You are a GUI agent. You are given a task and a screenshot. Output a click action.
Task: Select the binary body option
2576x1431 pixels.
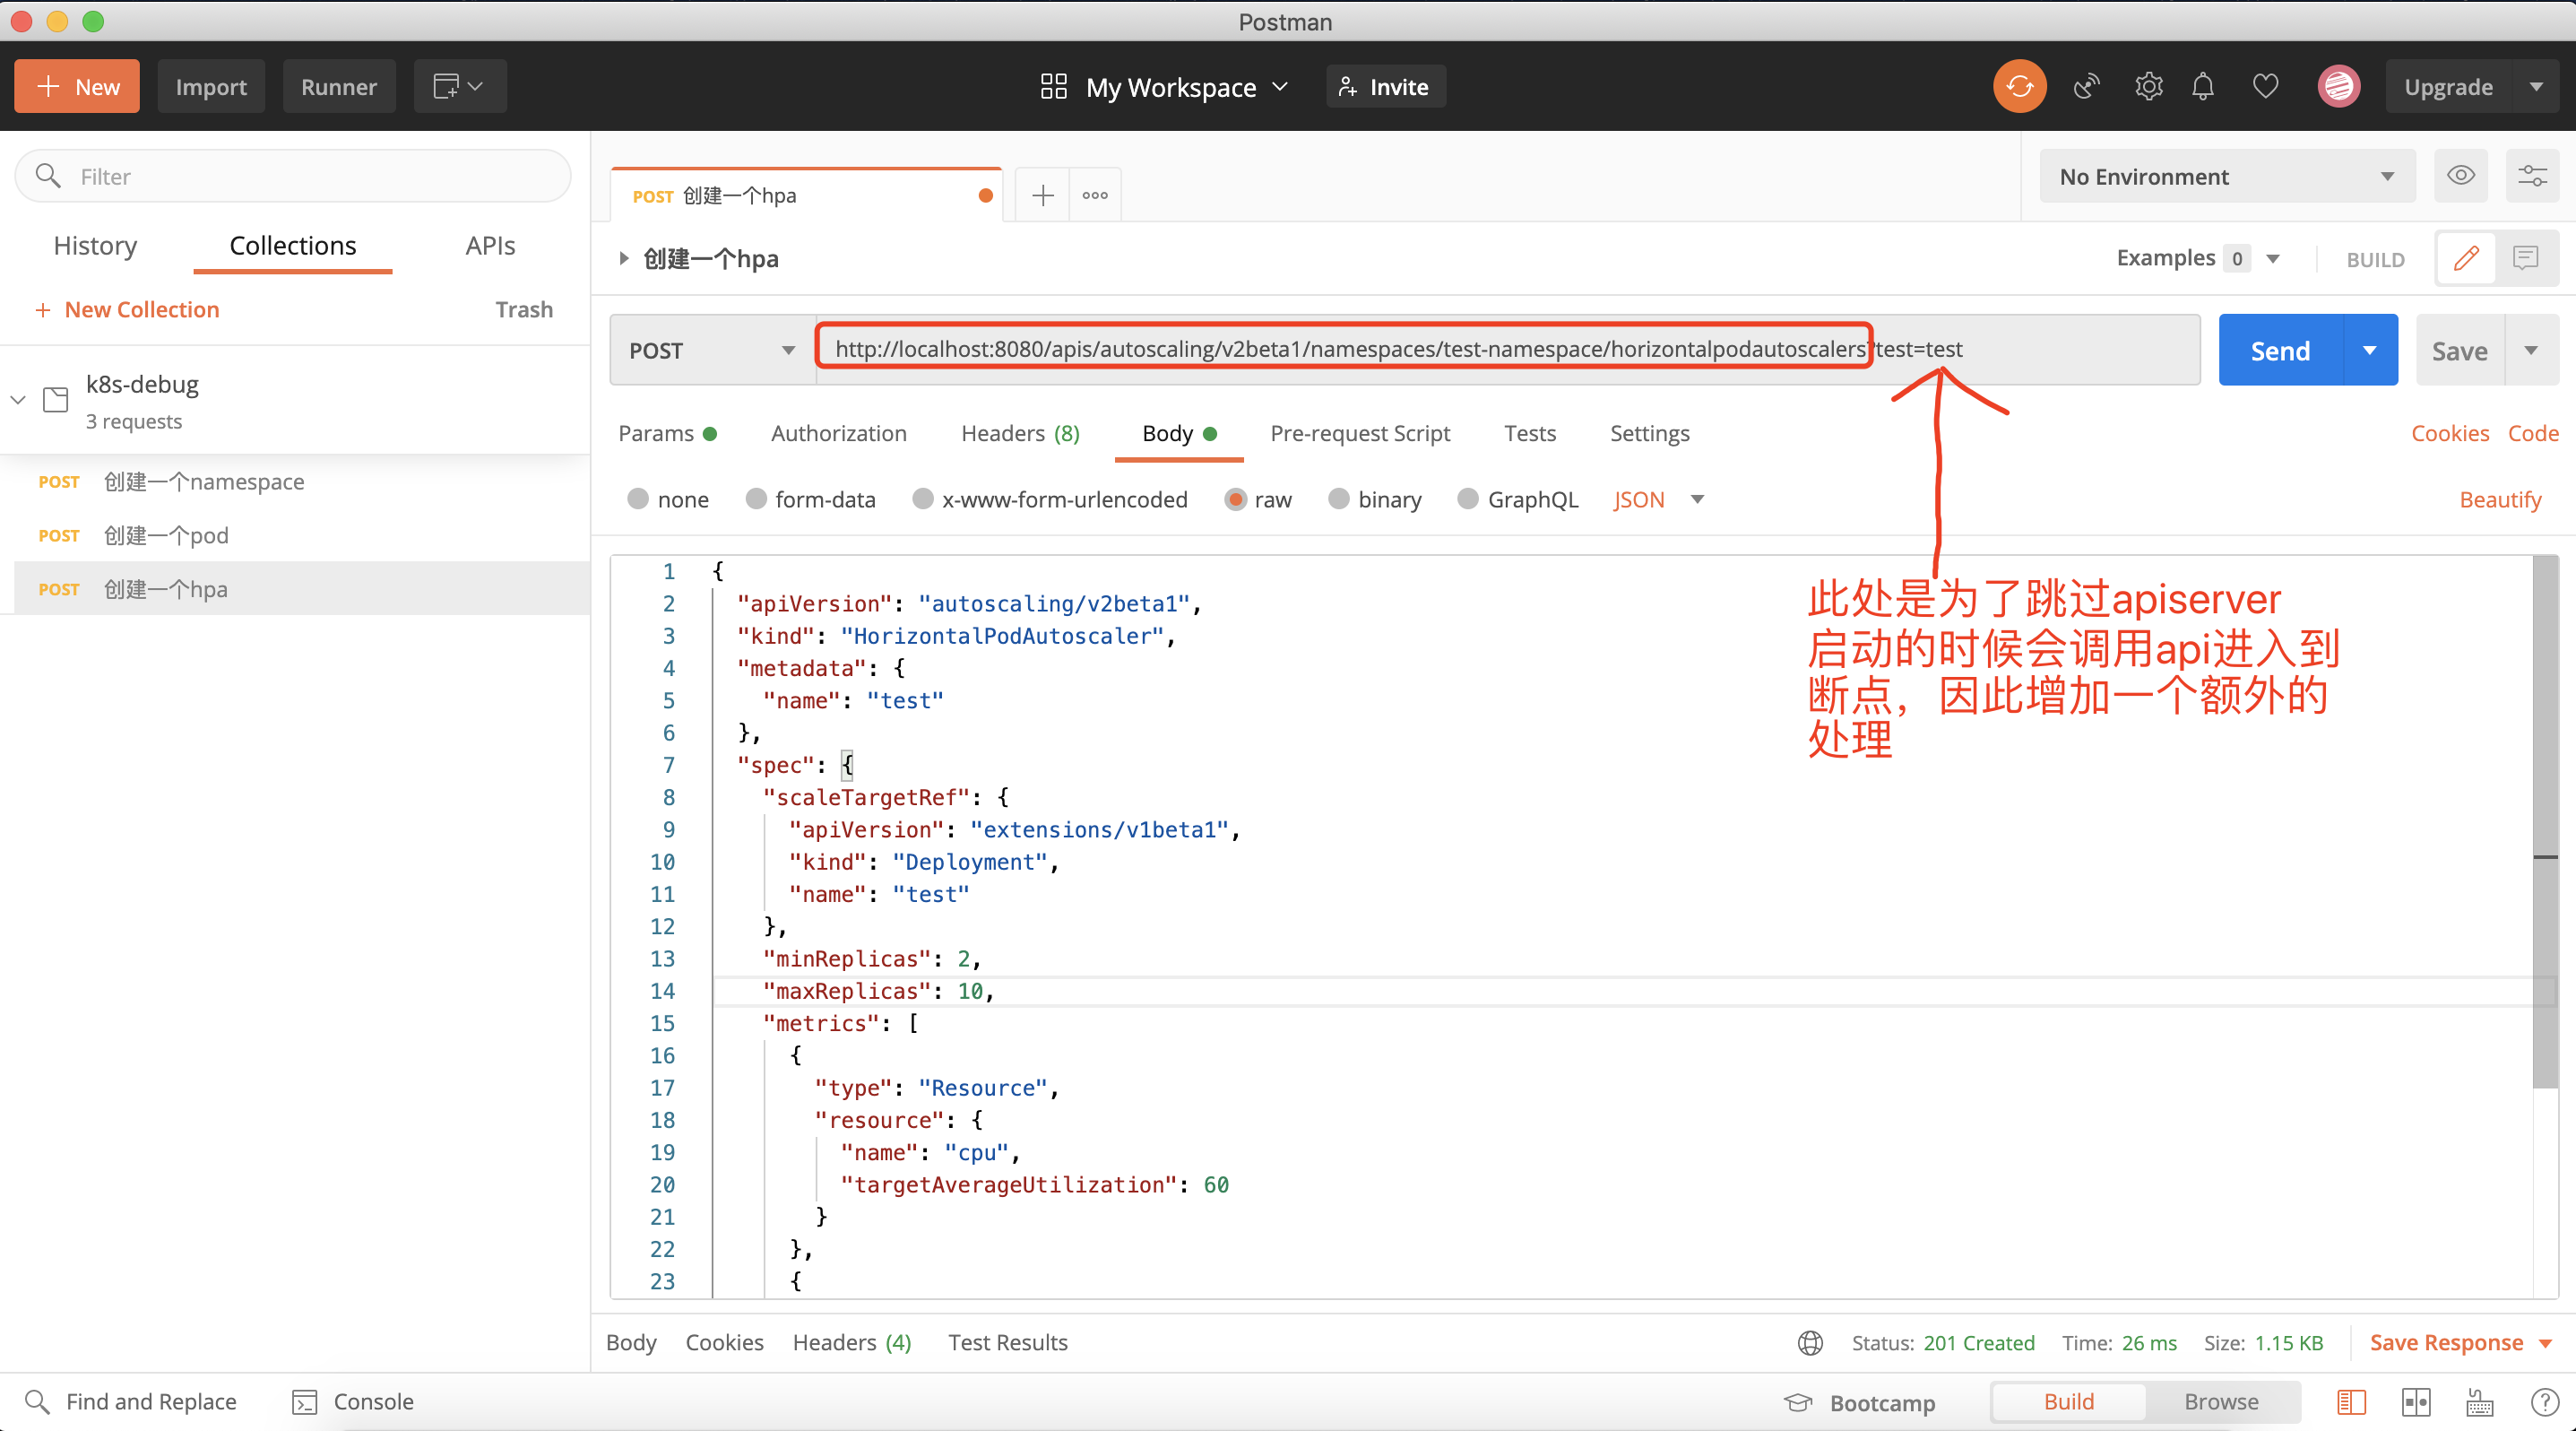(1339, 499)
